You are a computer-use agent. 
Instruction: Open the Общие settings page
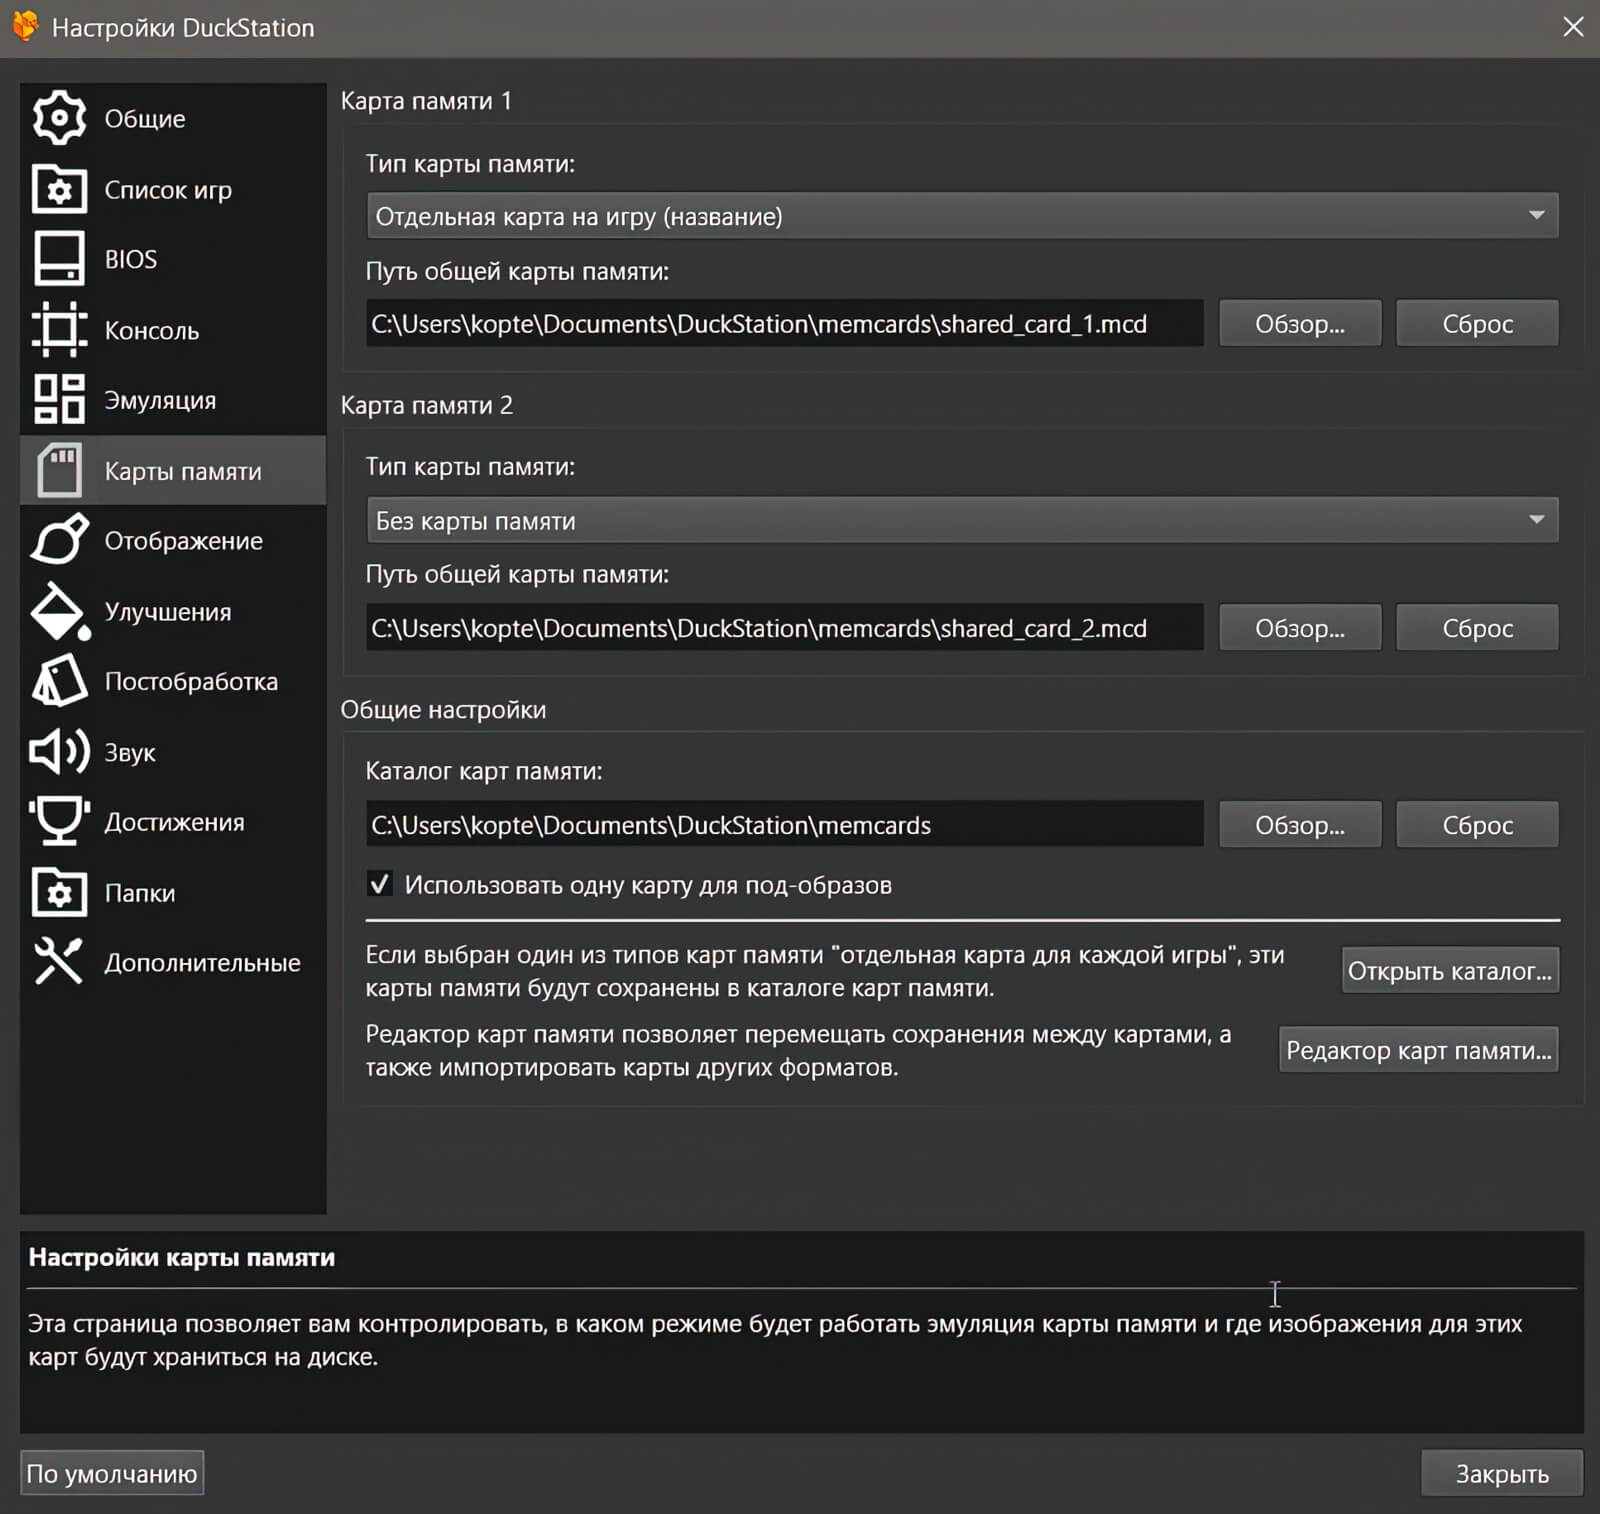pyautogui.click(x=173, y=119)
